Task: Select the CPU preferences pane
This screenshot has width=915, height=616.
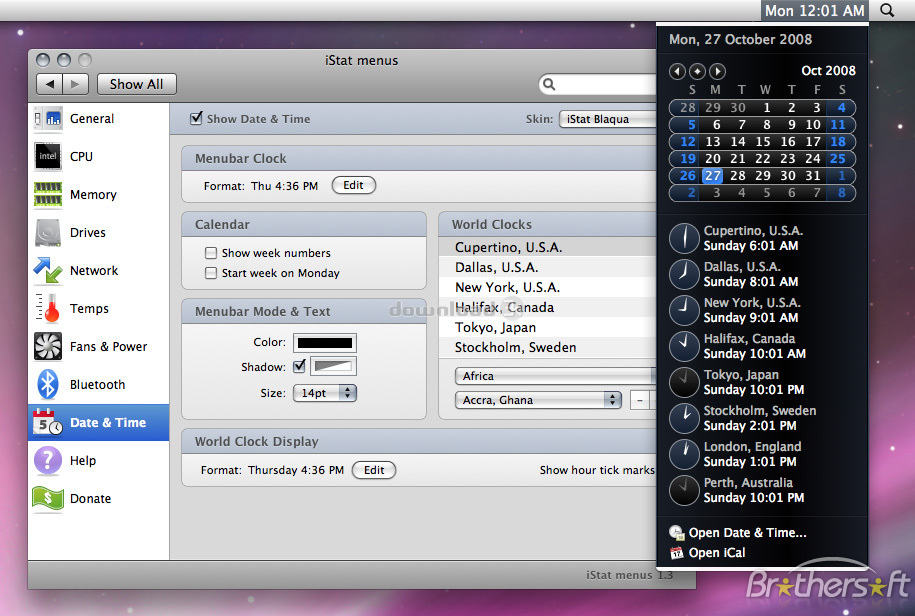Action: [80, 157]
